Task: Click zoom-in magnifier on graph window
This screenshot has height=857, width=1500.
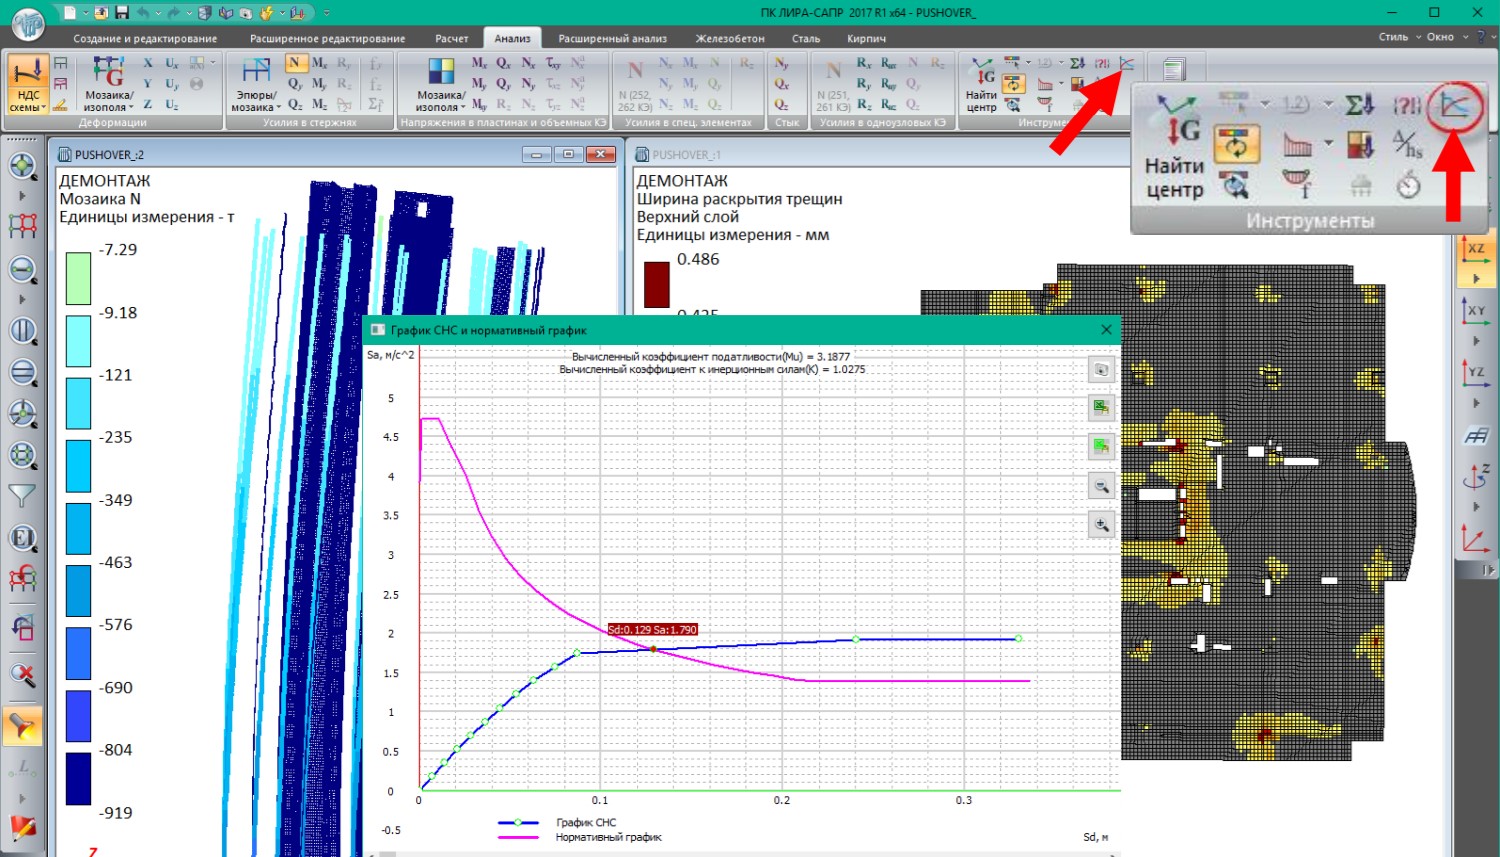Action: pos(1101,525)
